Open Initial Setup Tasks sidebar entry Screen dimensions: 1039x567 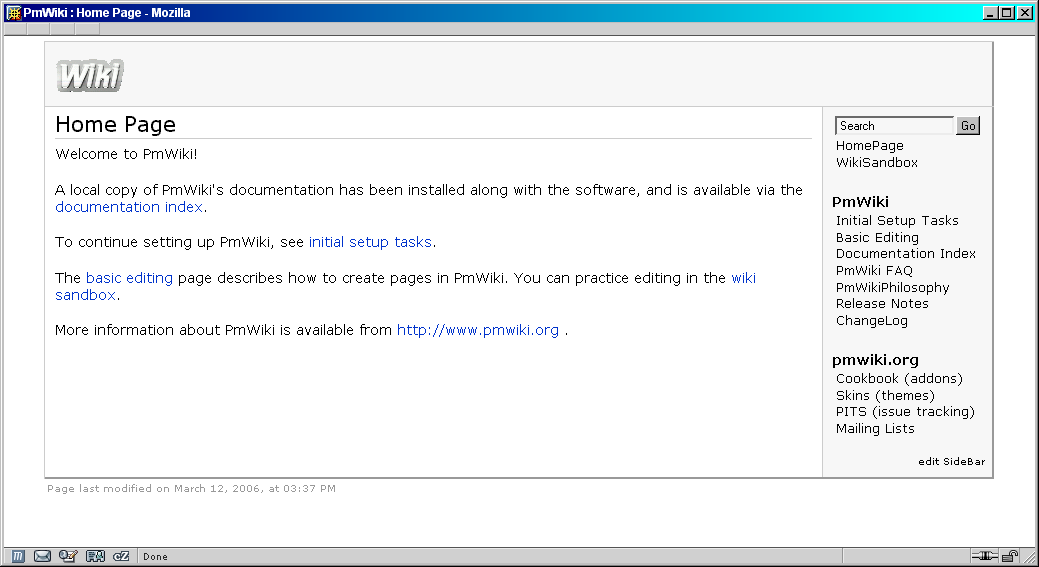point(897,221)
